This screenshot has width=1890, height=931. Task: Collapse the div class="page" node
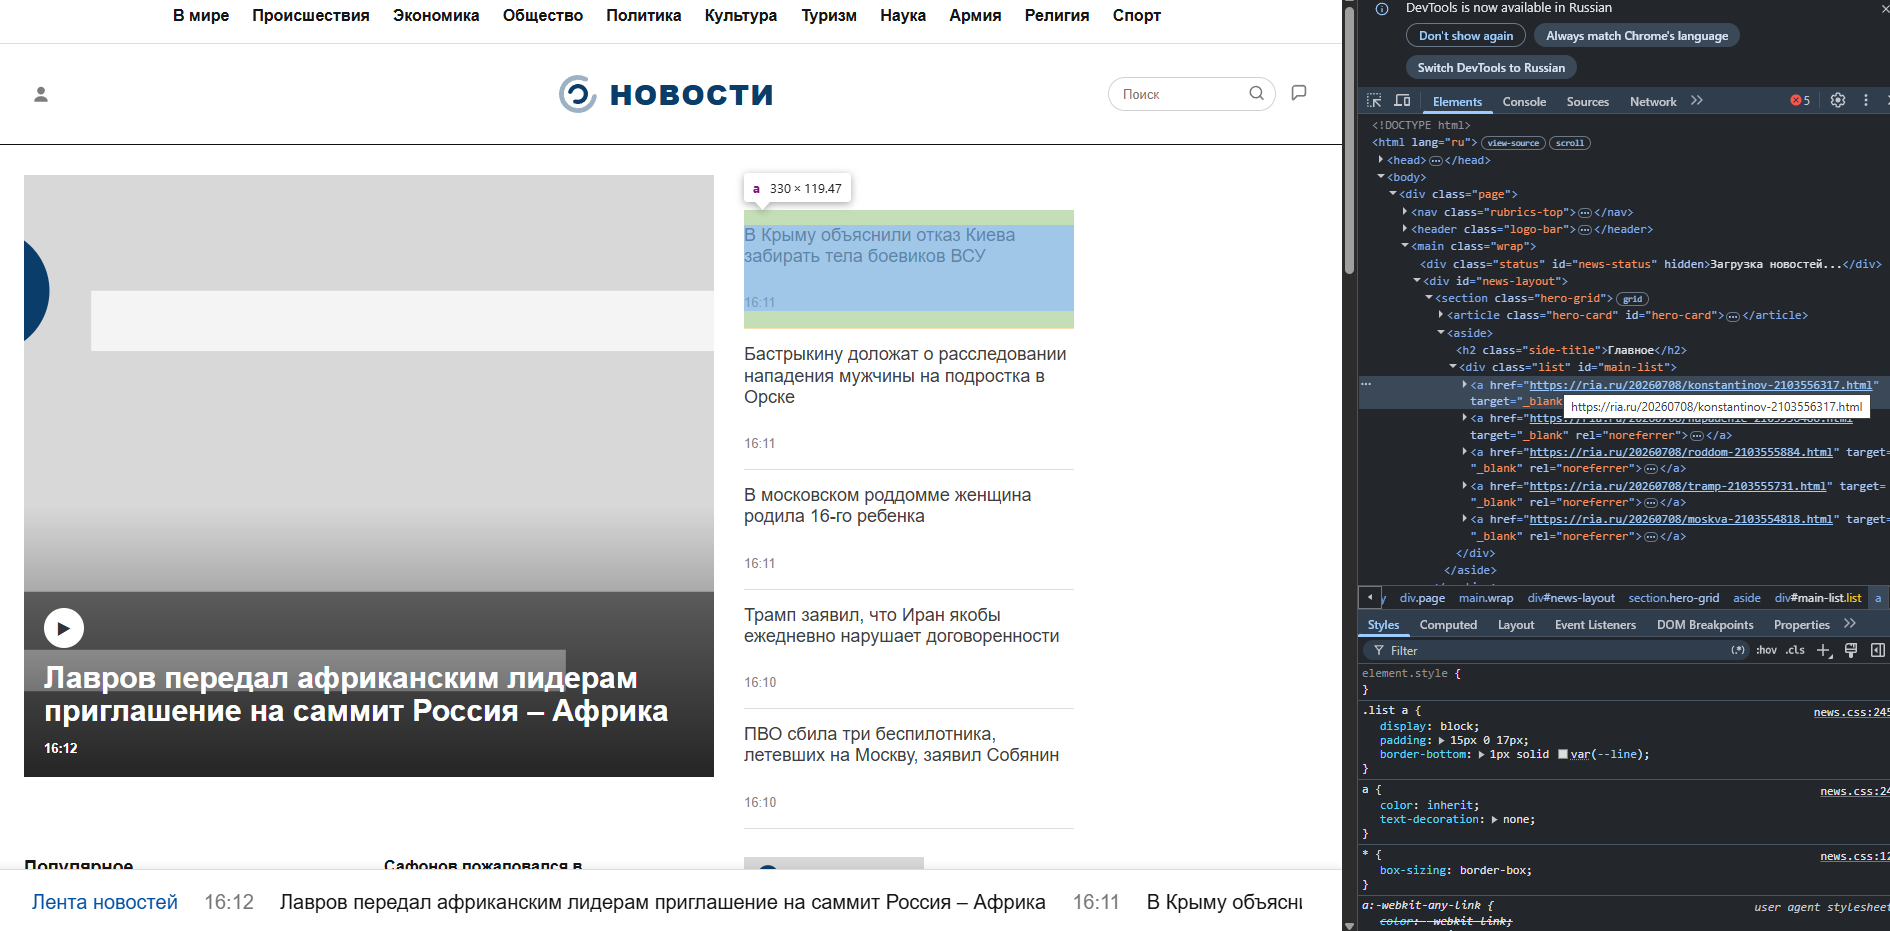[1393, 194]
